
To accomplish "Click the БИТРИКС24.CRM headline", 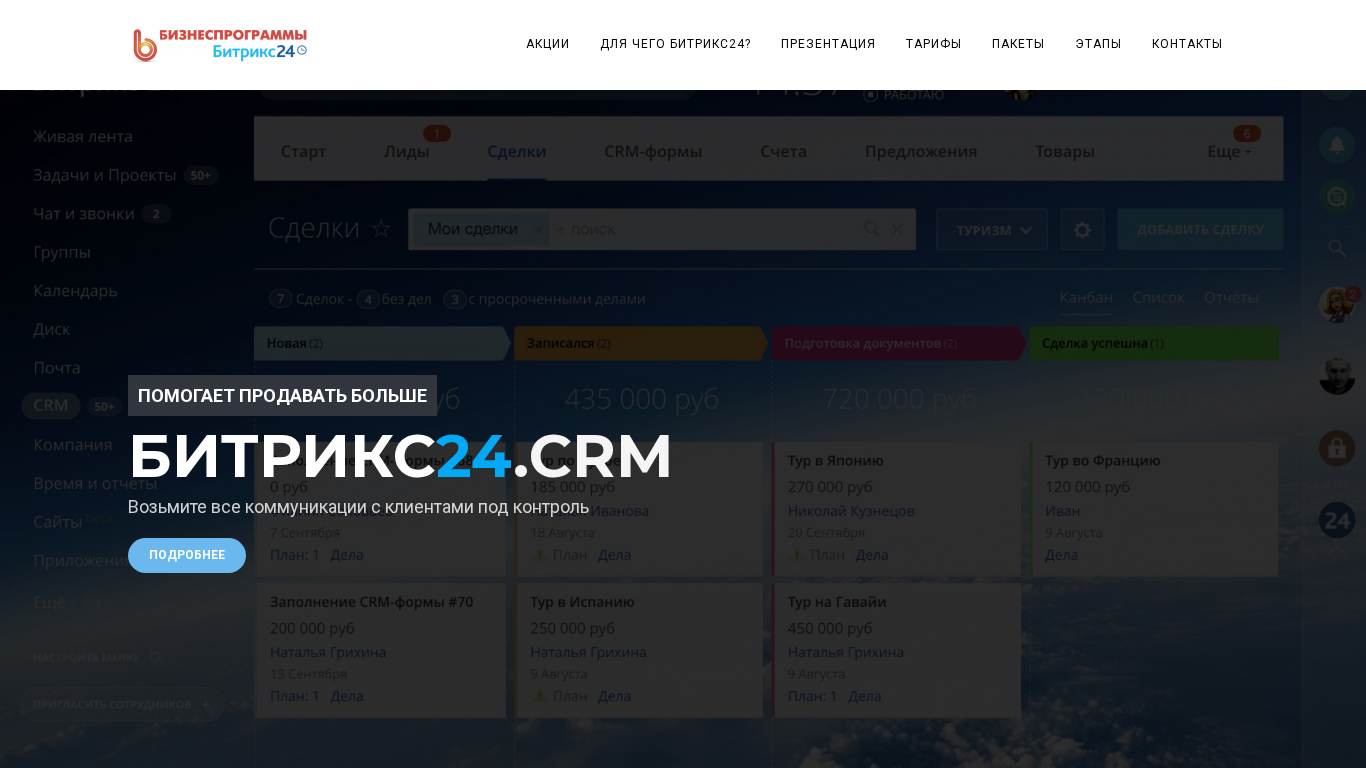I will (400, 456).
